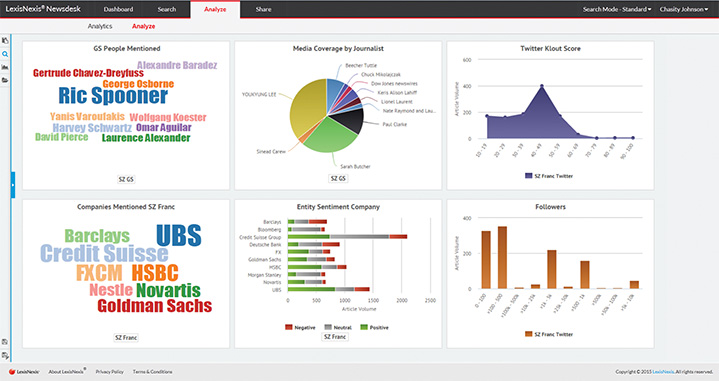Click the save-as pencil icon at sidebar bottom

(x=5, y=355)
